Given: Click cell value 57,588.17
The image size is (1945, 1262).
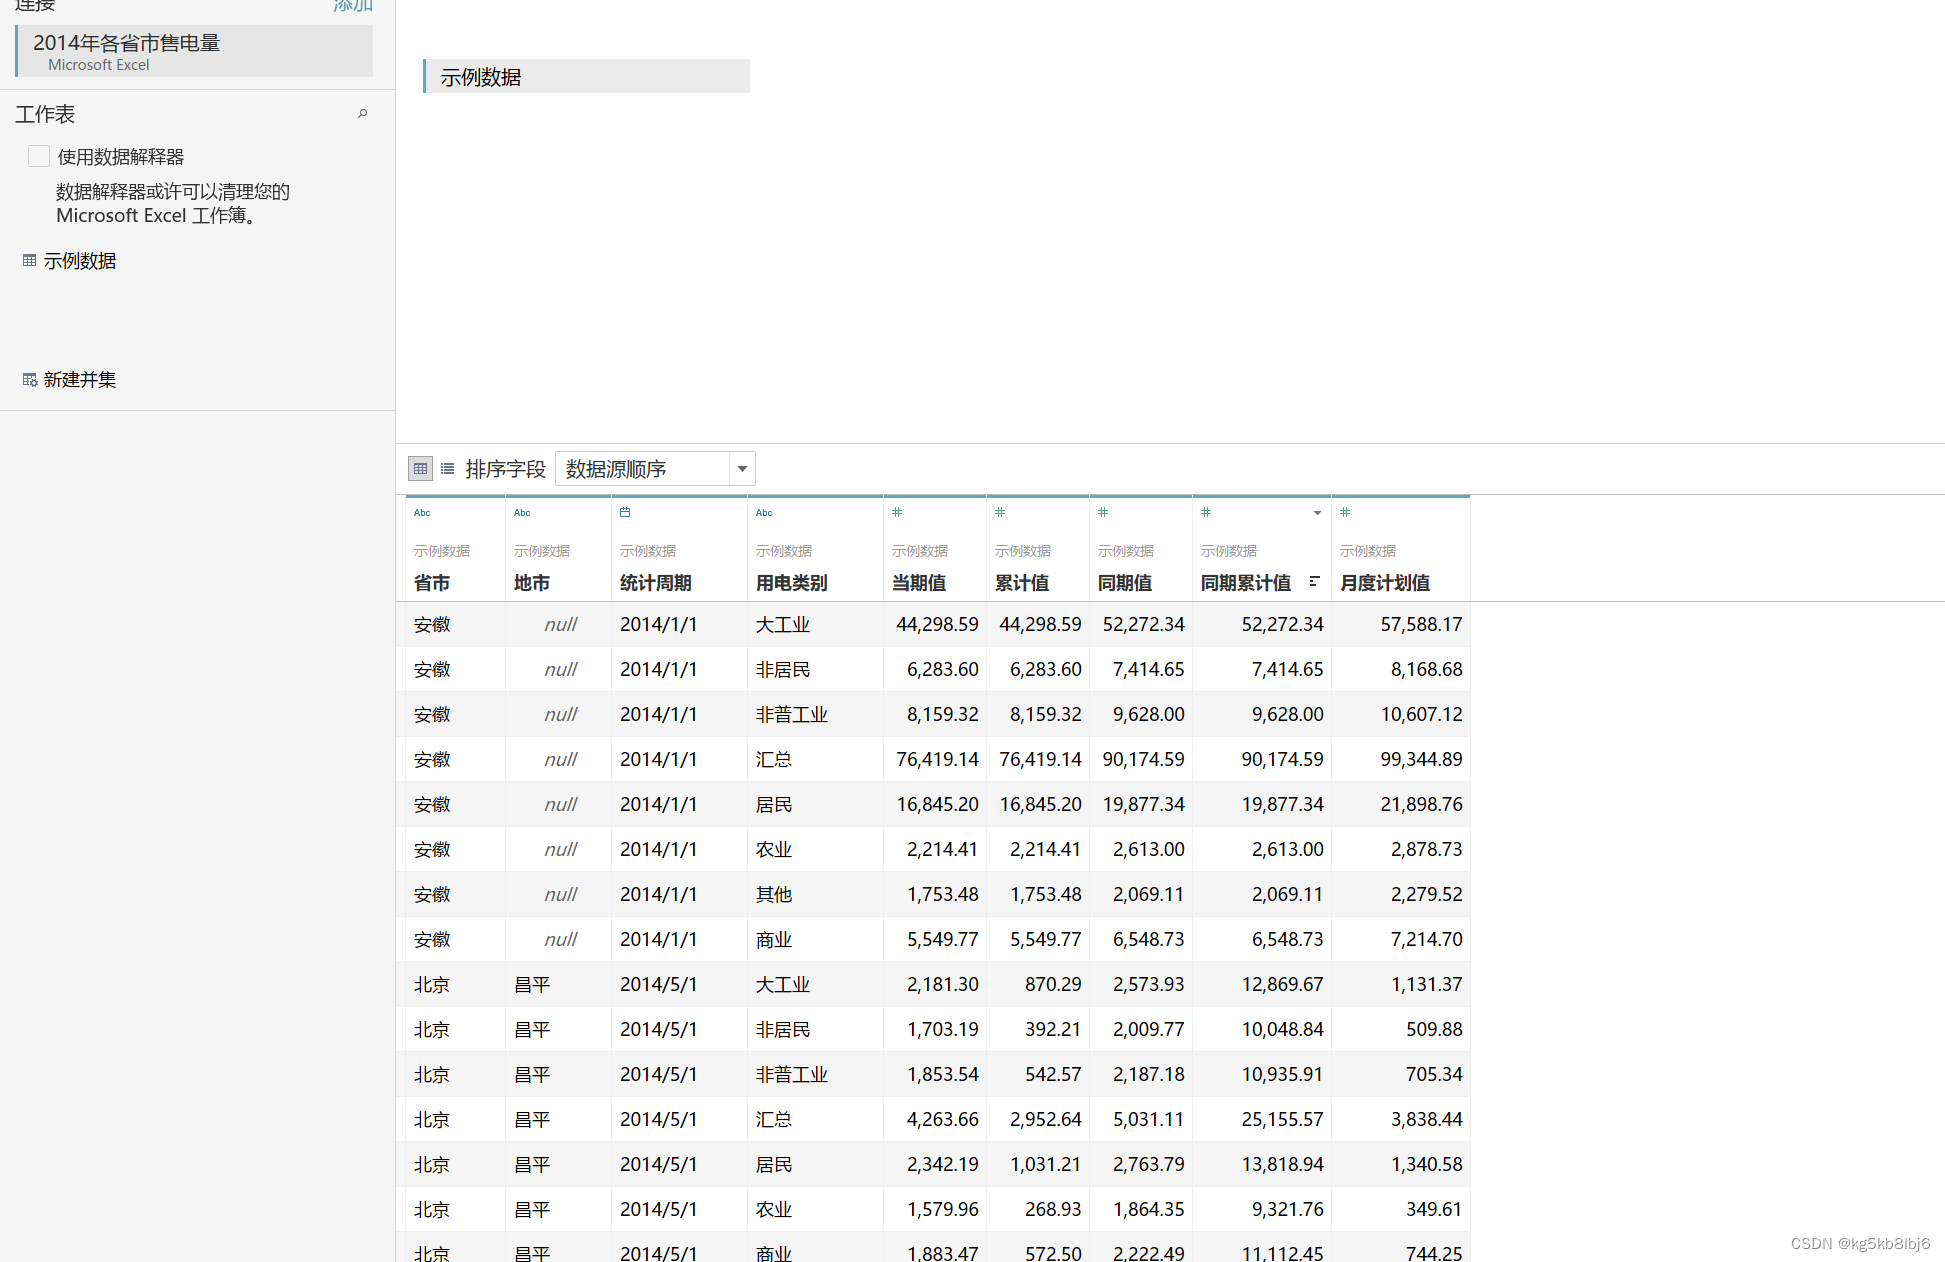Looking at the screenshot, I should click(x=1421, y=624).
